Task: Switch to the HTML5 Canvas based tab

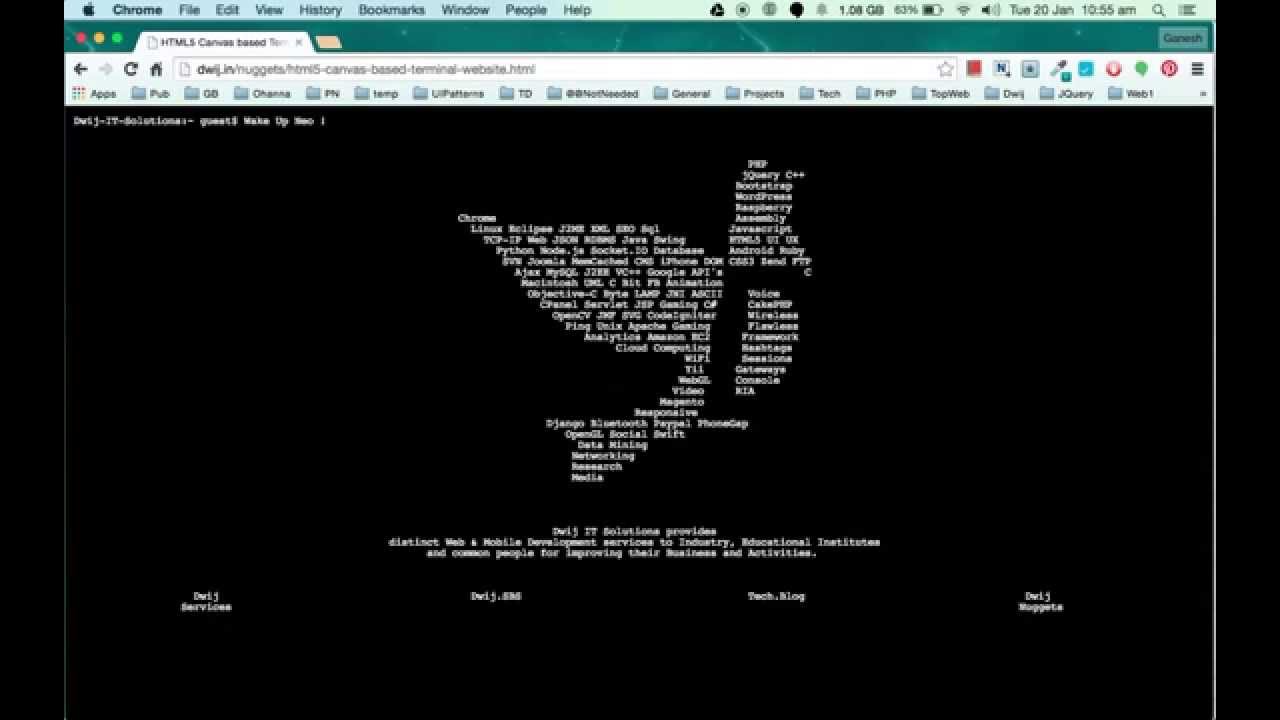Action: point(215,42)
